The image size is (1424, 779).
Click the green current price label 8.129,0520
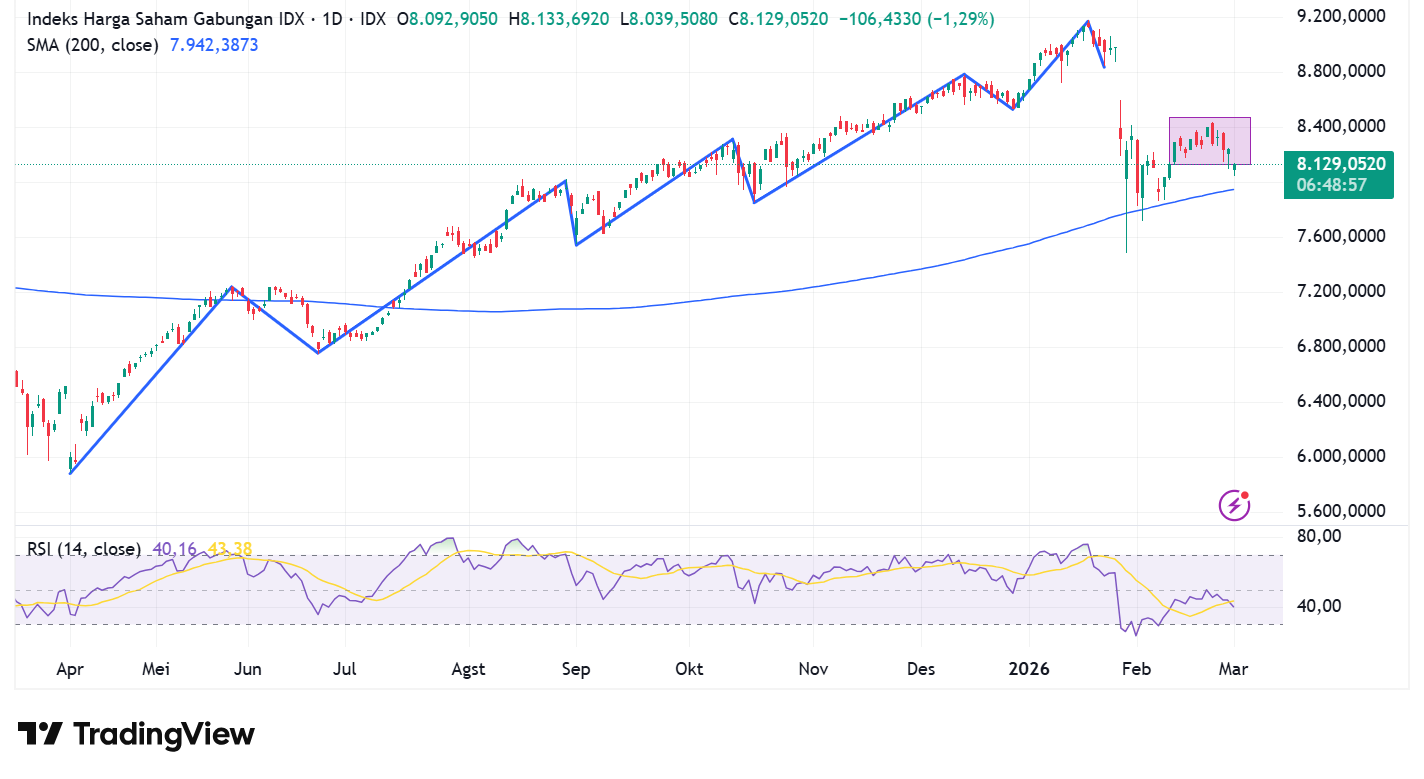[1340, 164]
